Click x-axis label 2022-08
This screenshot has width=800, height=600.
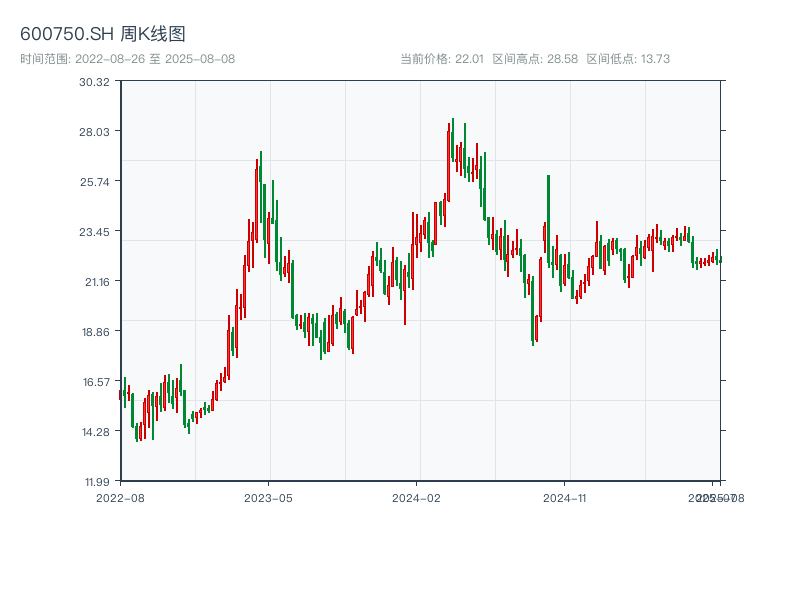pos(120,498)
